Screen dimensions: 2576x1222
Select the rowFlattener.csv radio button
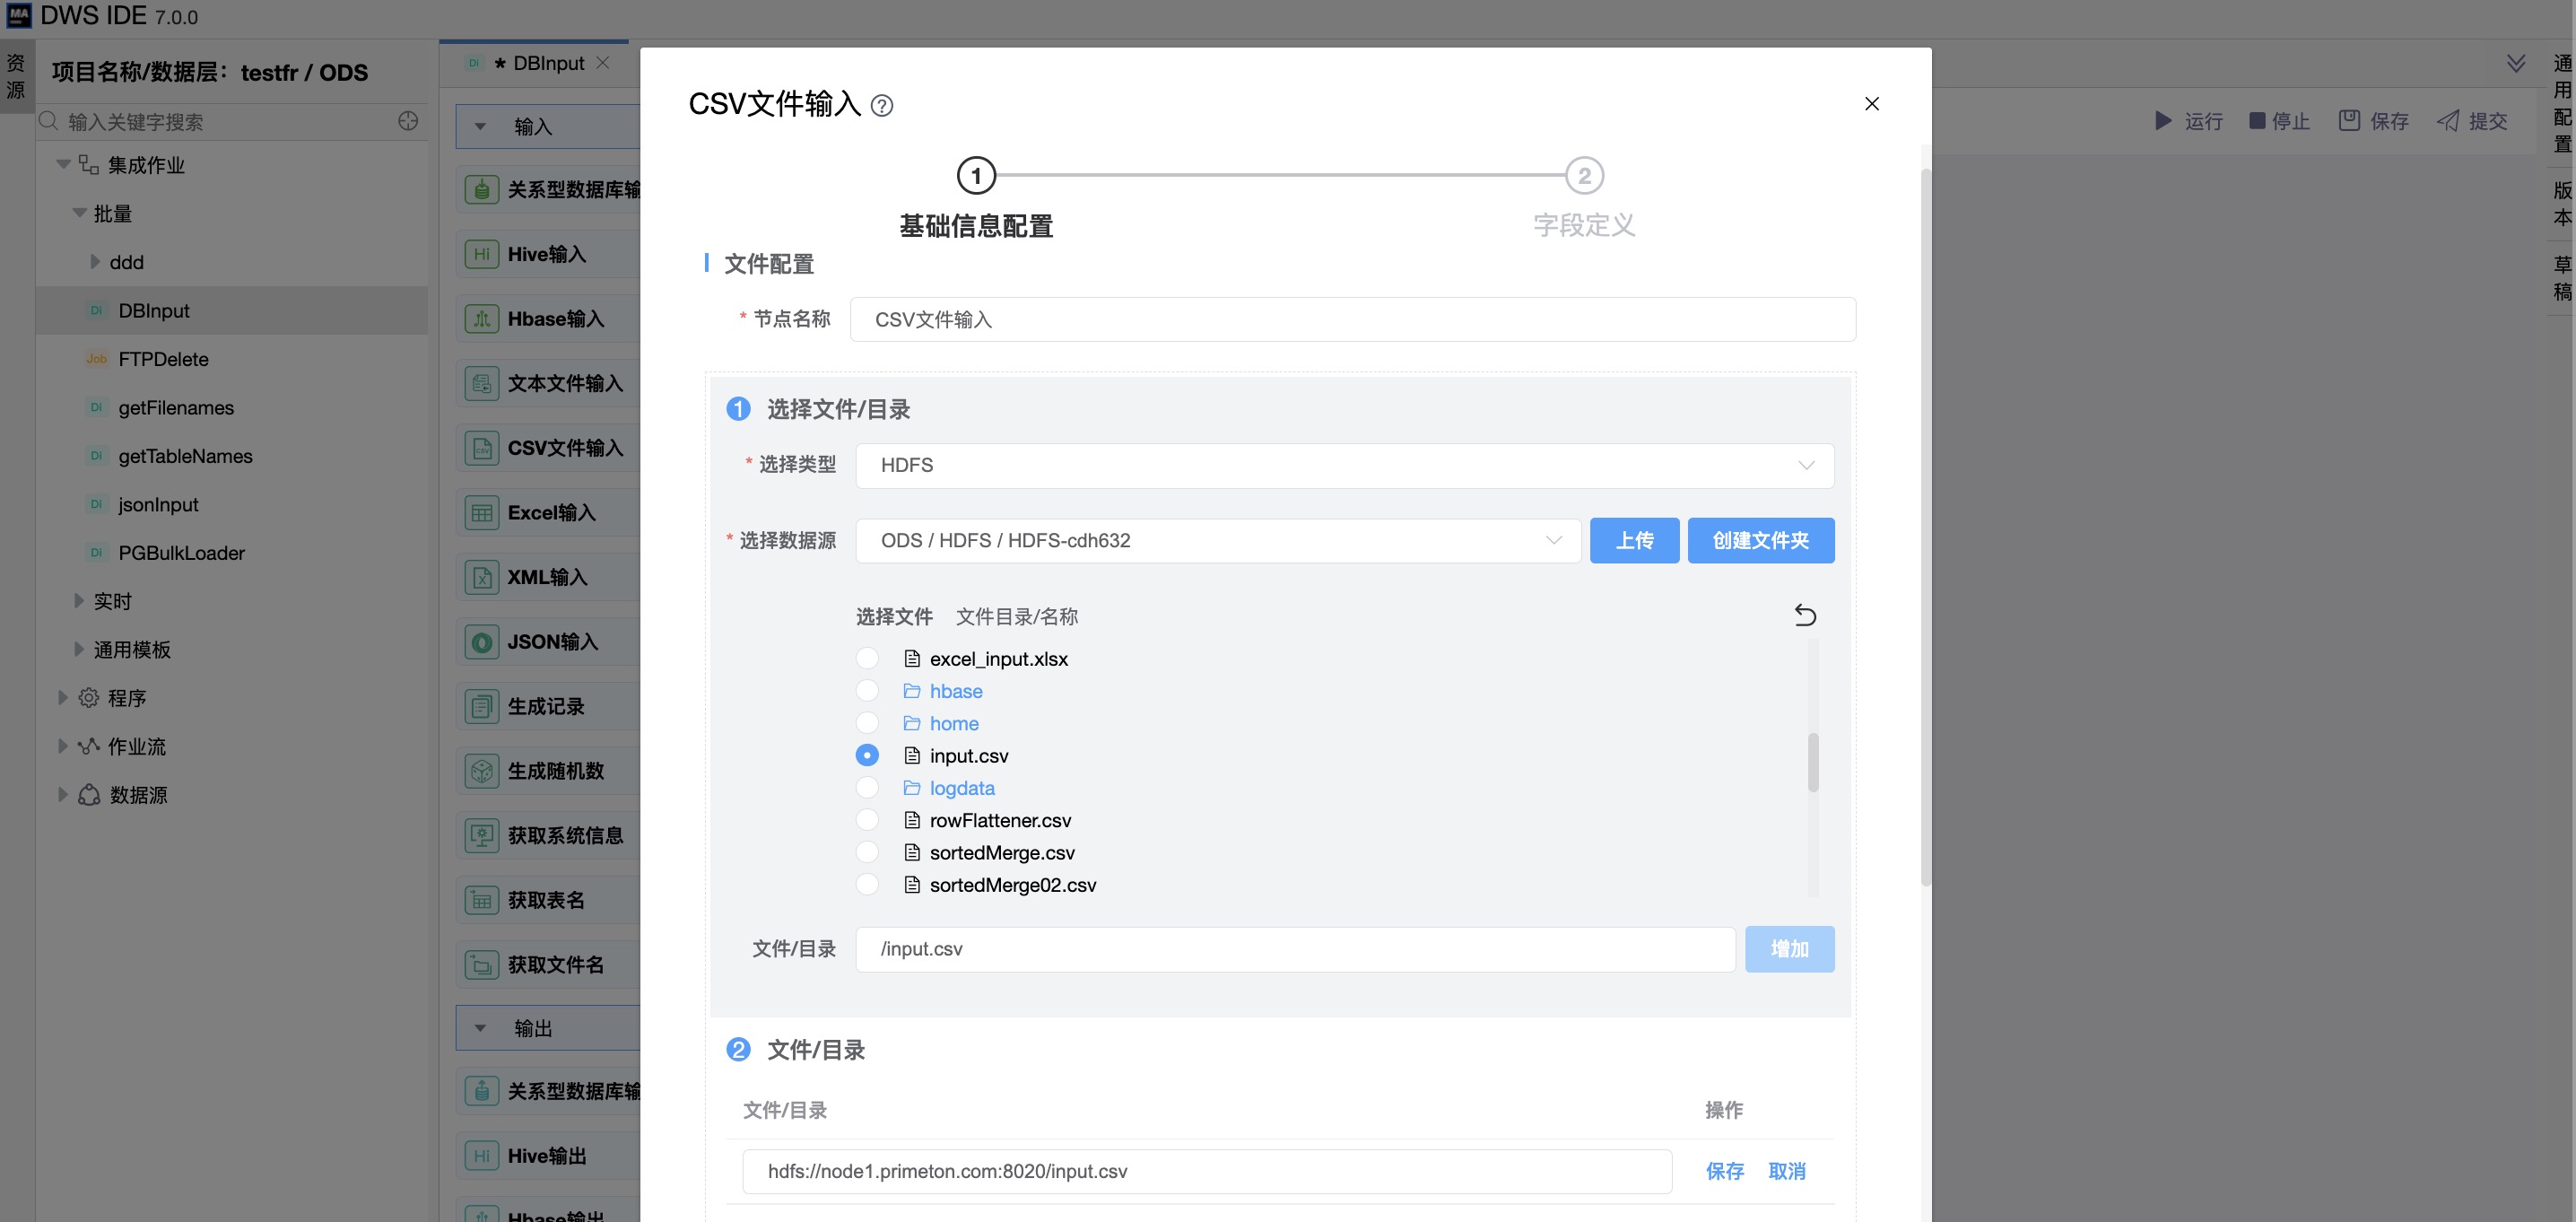867,820
